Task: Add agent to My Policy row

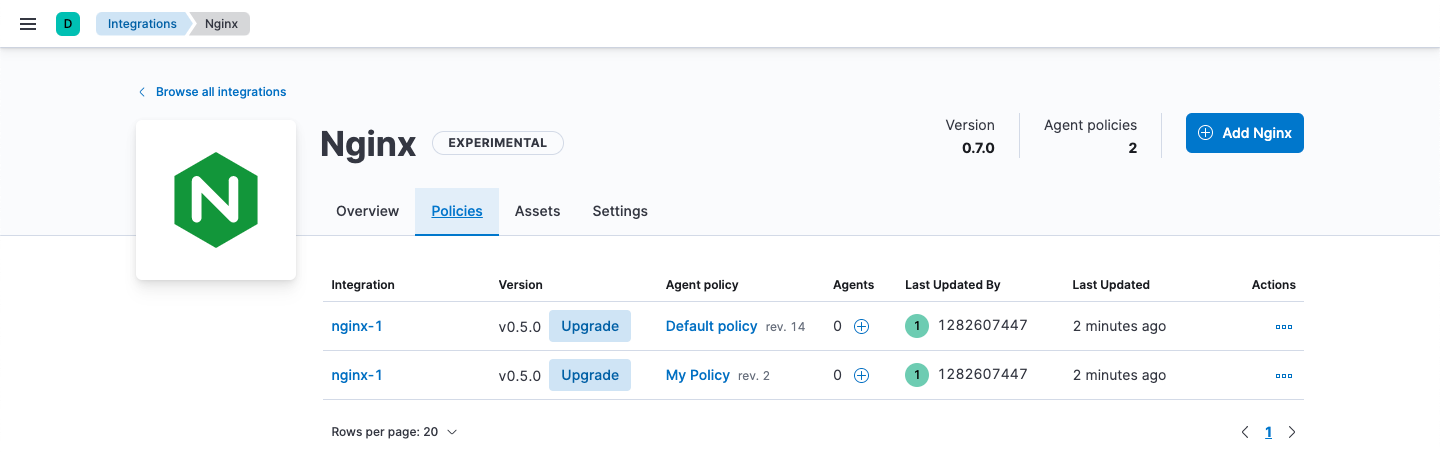Action: (861, 376)
